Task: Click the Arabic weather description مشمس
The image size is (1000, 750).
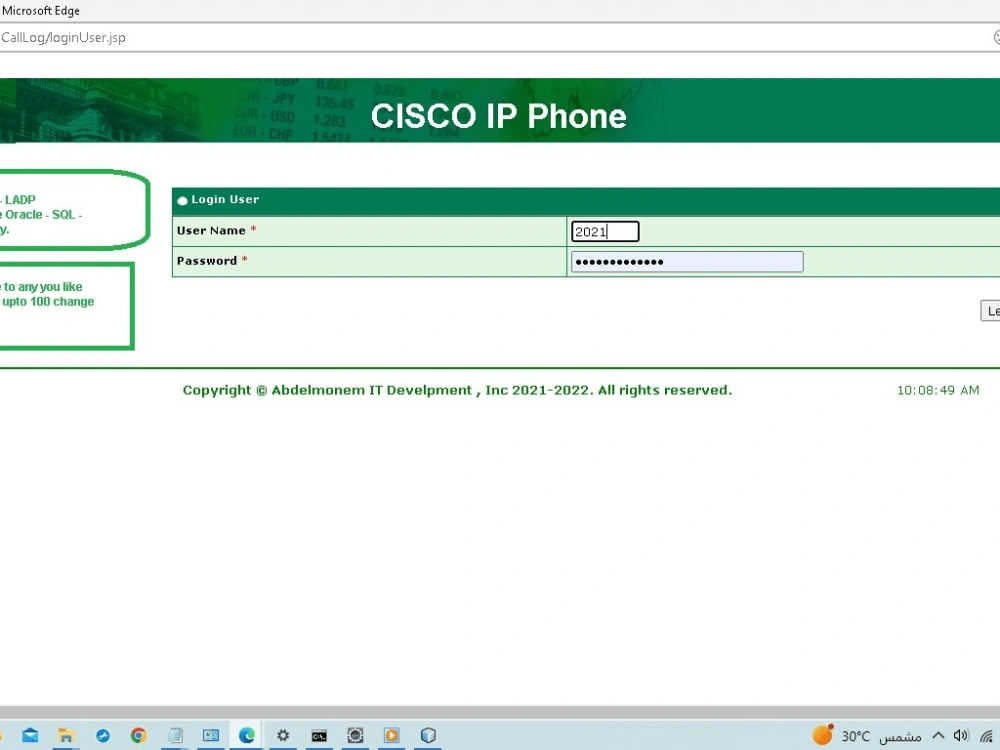Action: [x=901, y=737]
